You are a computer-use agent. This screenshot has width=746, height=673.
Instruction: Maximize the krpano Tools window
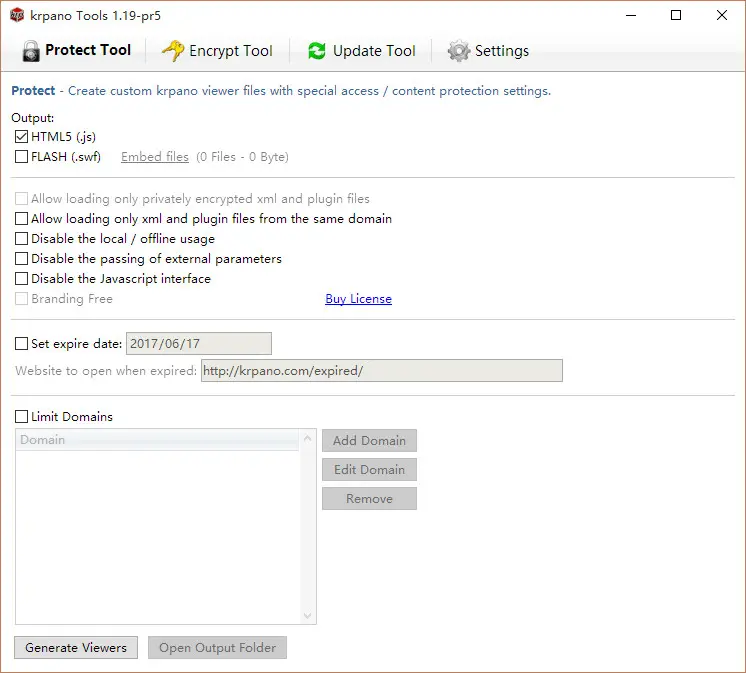(676, 15)
